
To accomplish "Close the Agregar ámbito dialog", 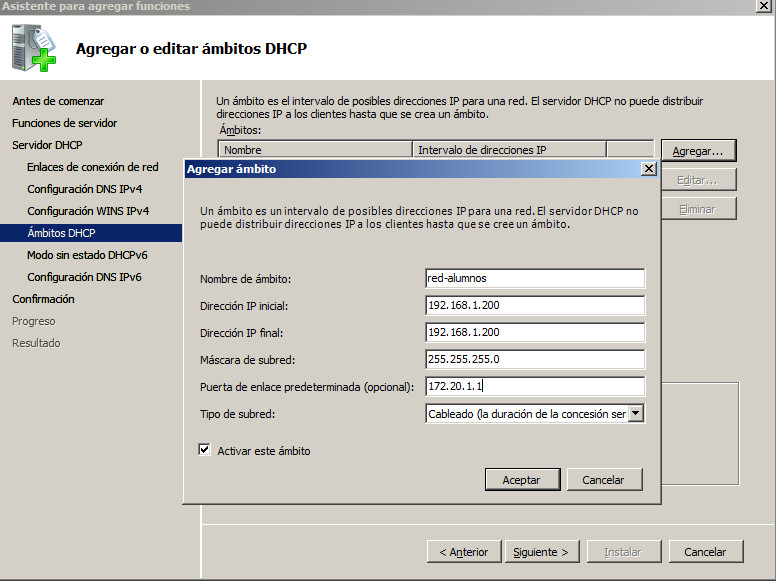I will 647,169.
